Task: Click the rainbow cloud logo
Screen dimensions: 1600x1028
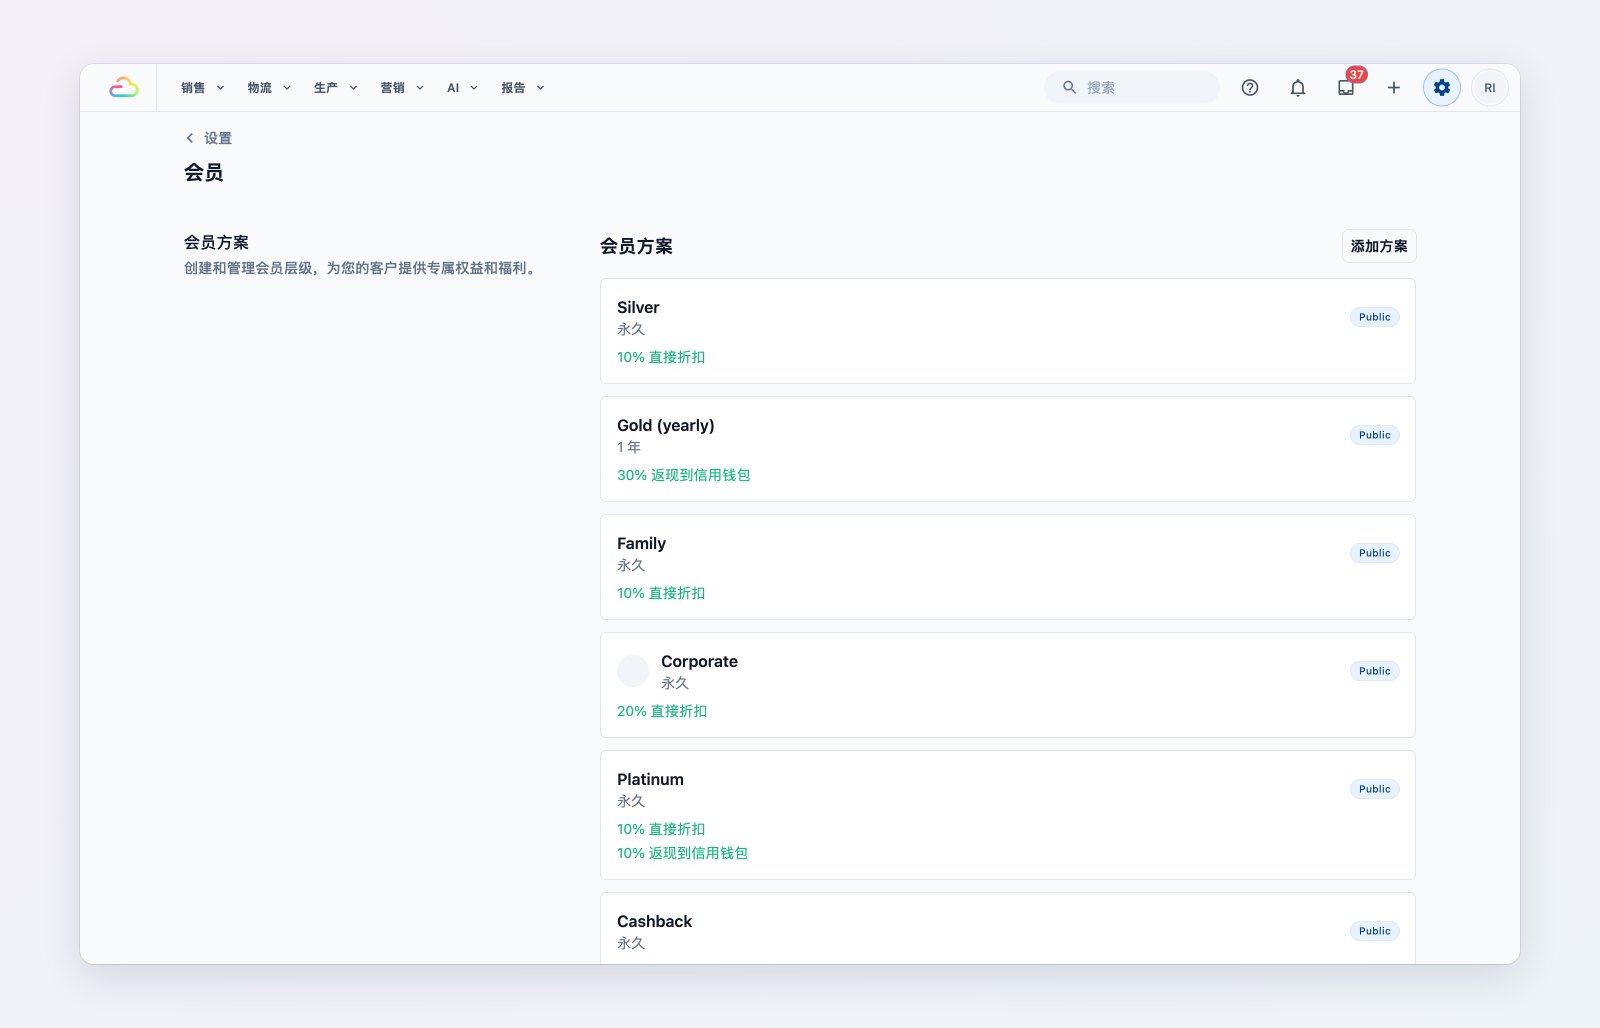Action: click(x=123, y=88)
